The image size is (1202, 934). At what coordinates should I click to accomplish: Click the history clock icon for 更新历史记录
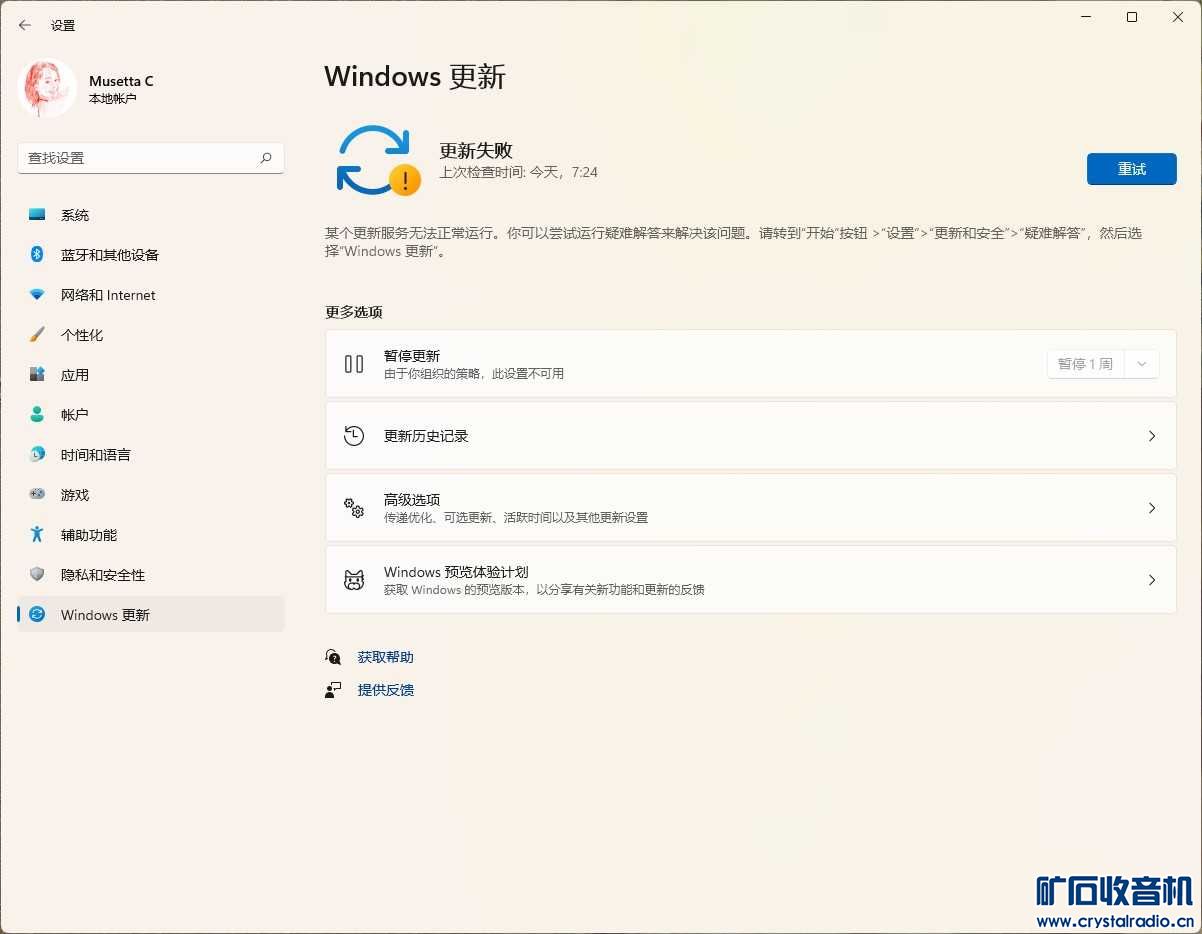coord(354,436)
